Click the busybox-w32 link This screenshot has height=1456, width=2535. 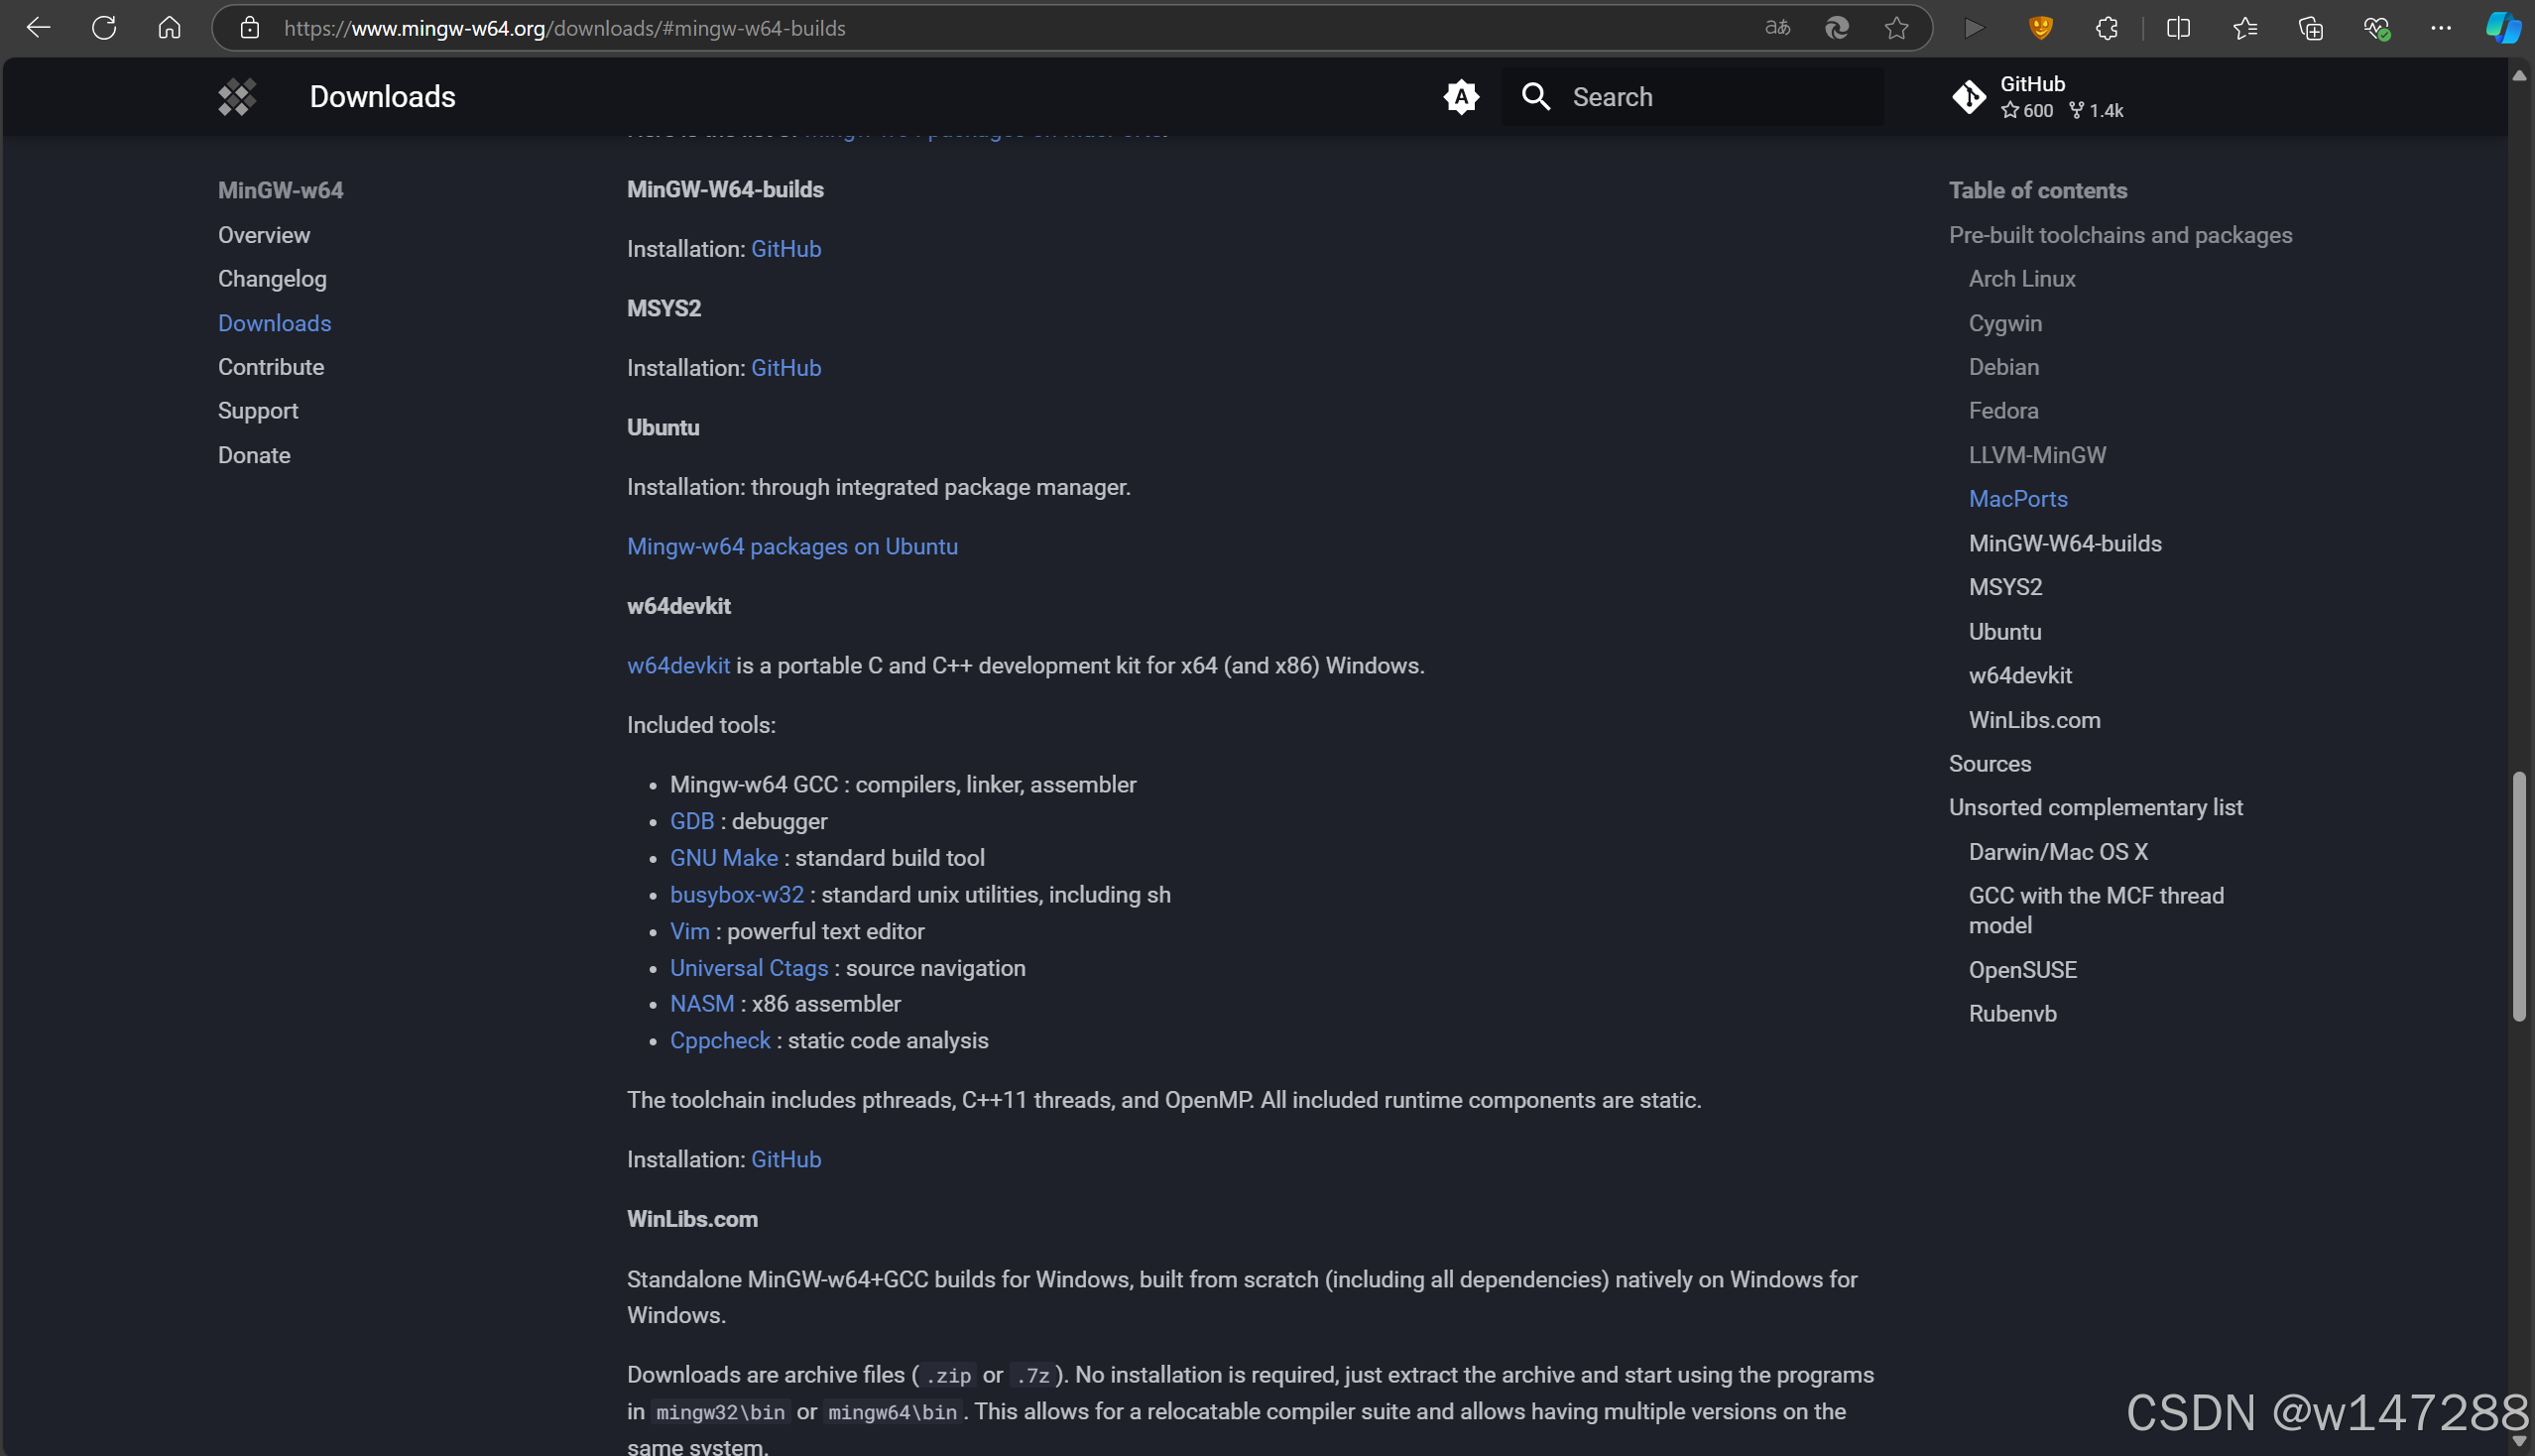point(736,894)
